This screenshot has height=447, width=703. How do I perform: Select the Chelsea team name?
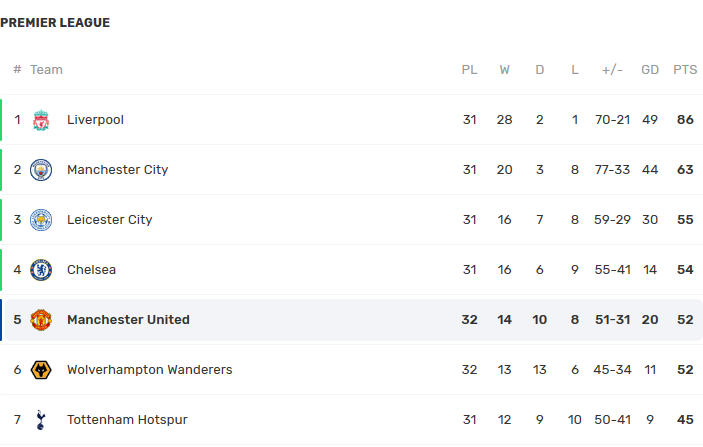91,270
